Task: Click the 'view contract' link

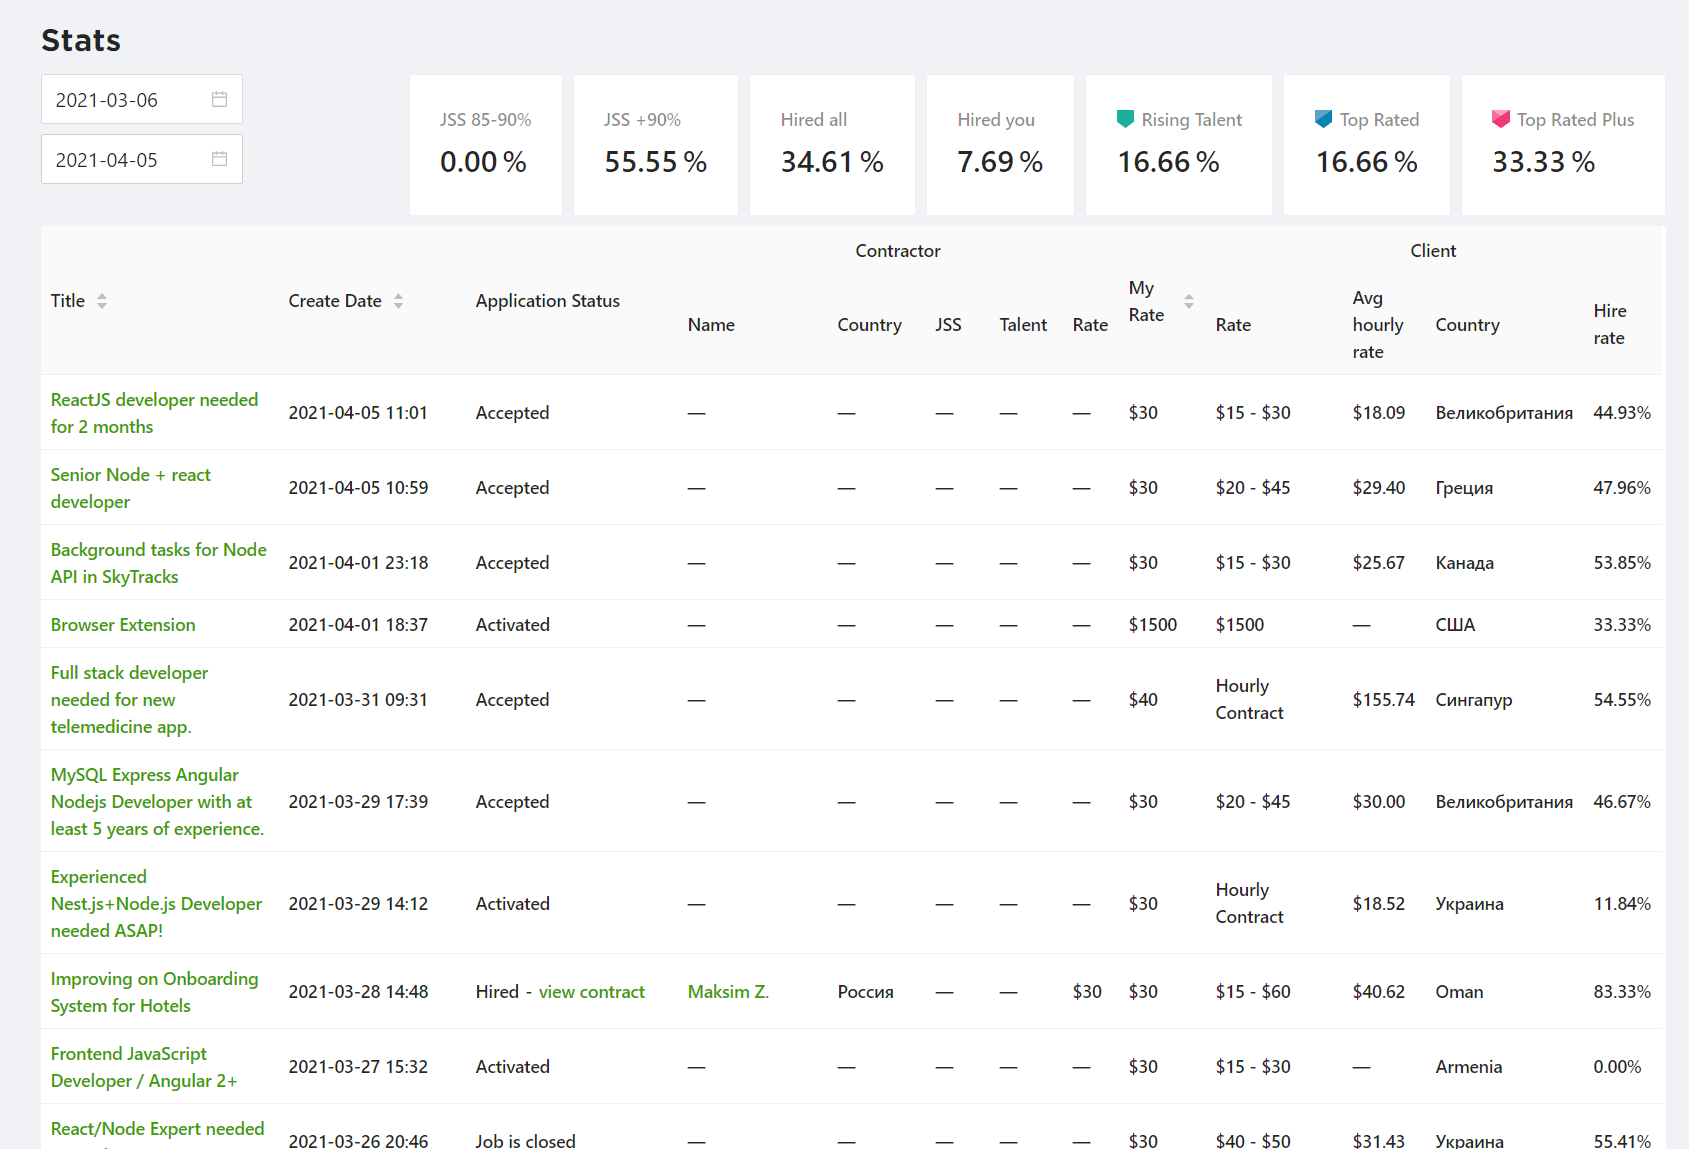Action: point(592,992)
